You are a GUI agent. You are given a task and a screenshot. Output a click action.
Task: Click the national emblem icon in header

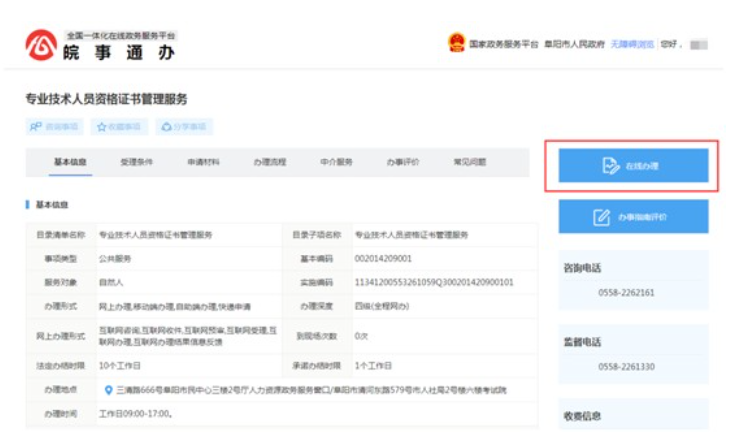pyautogui.click(x=456, y=44)
